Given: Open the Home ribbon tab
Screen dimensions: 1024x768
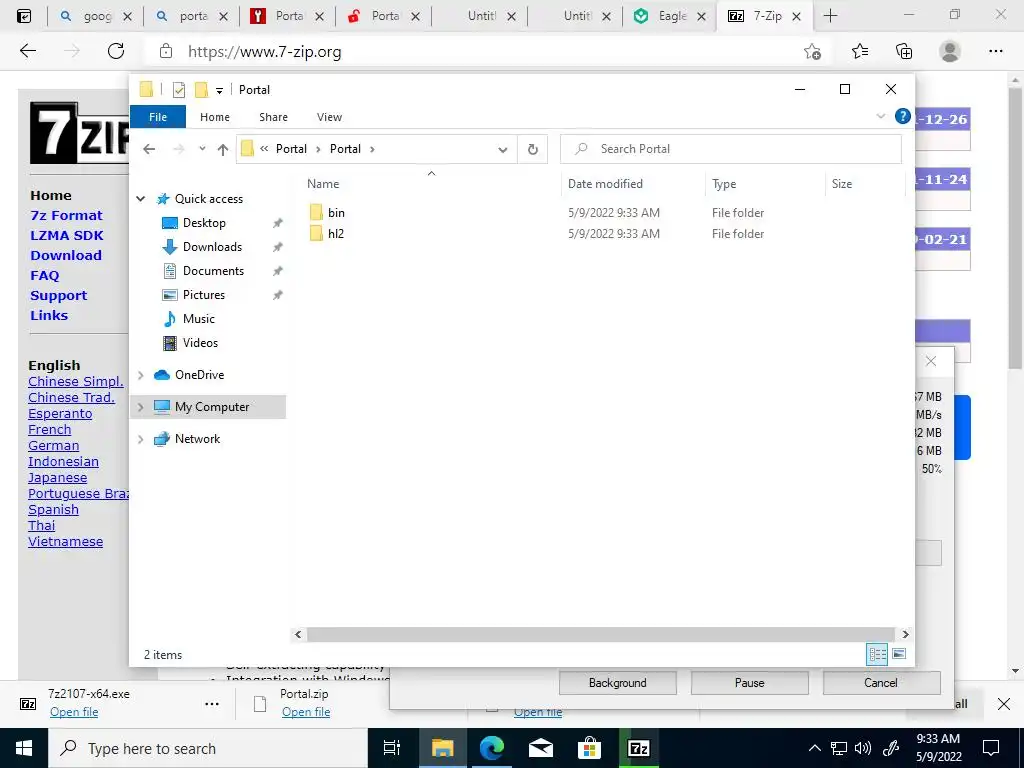Looking at the screenshot, I should tap(215, 117).
